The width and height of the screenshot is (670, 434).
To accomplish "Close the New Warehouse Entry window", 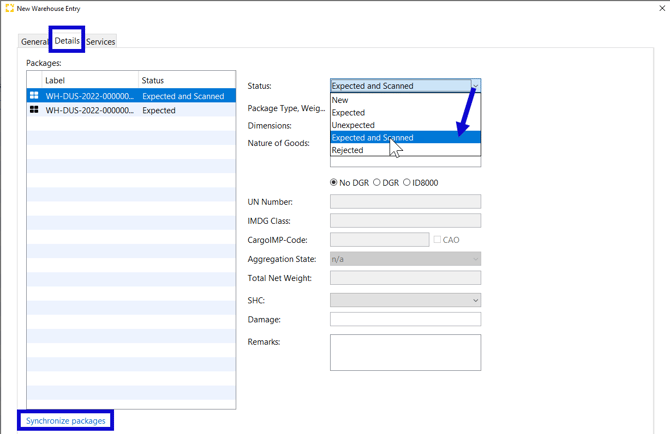I will tap(661, 8).
